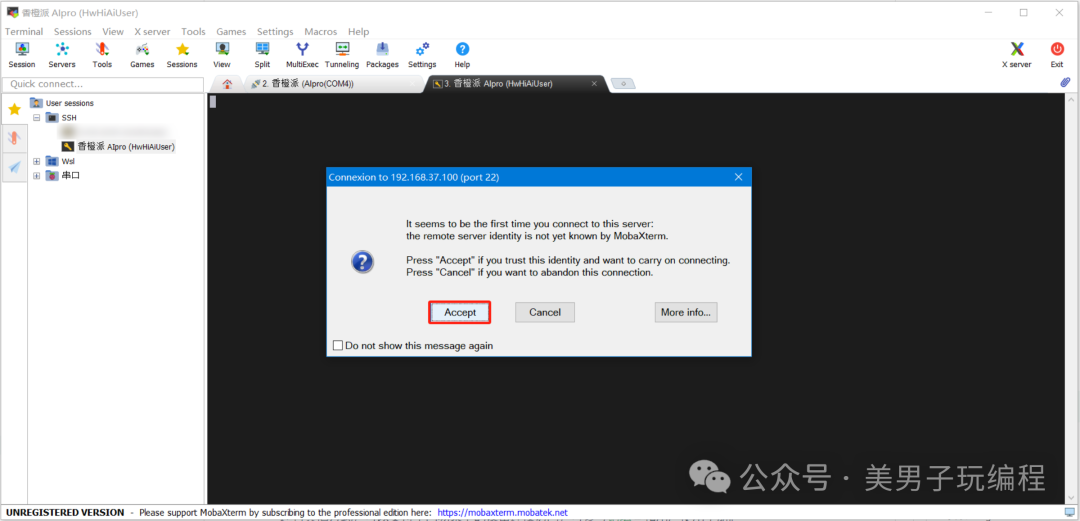Image resolution: width=1080 pixels, height=521 pixels.
Task: Open the Tunneling toolbar icon
Action: click(342, 54)
